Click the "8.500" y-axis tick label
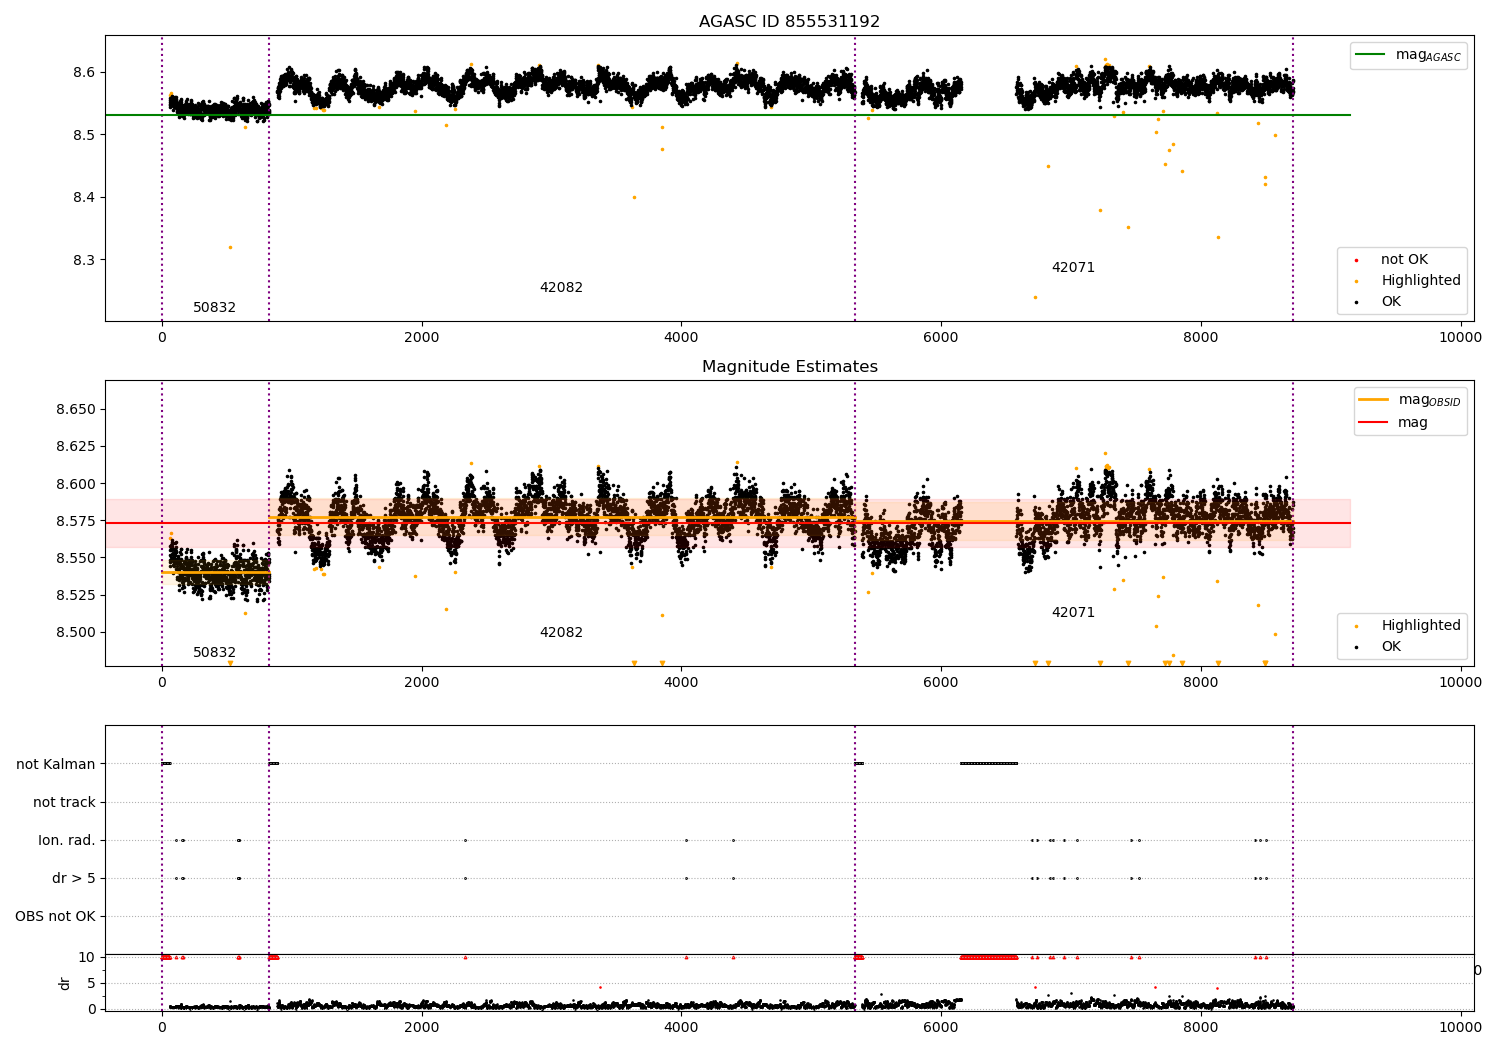The image size is (1500, 1050). tap(76, 632)
